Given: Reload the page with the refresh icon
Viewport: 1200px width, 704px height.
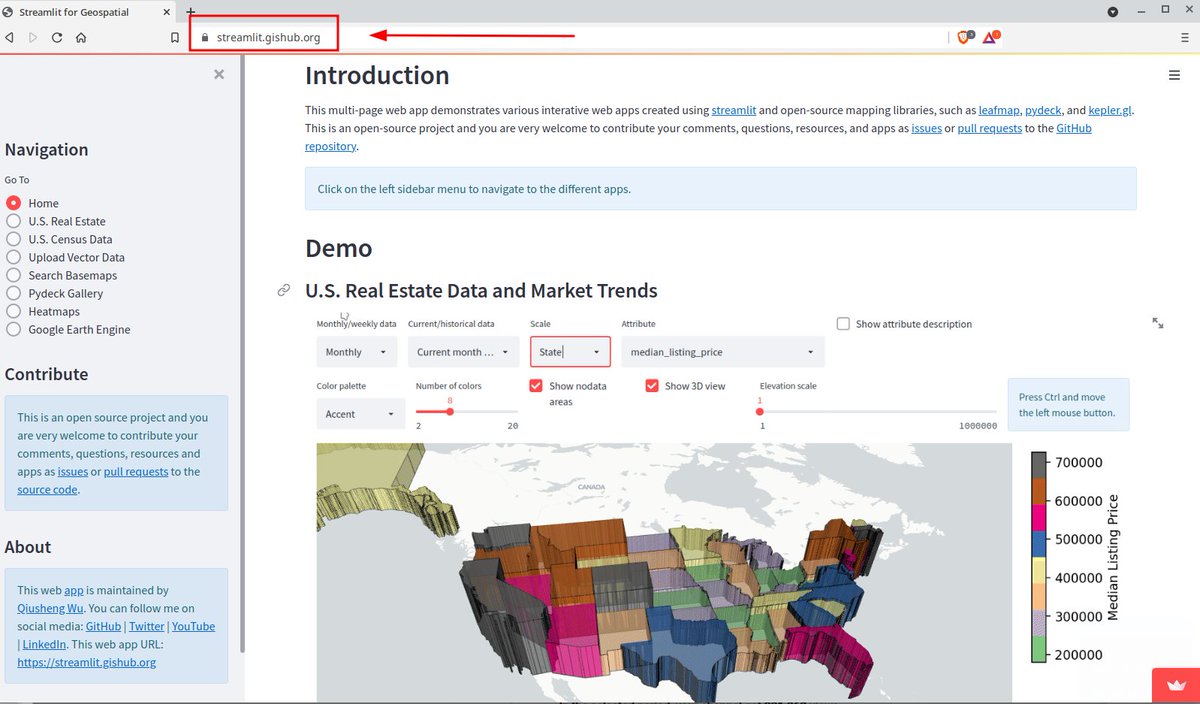Looking at the screenshot, I should 57,37.
